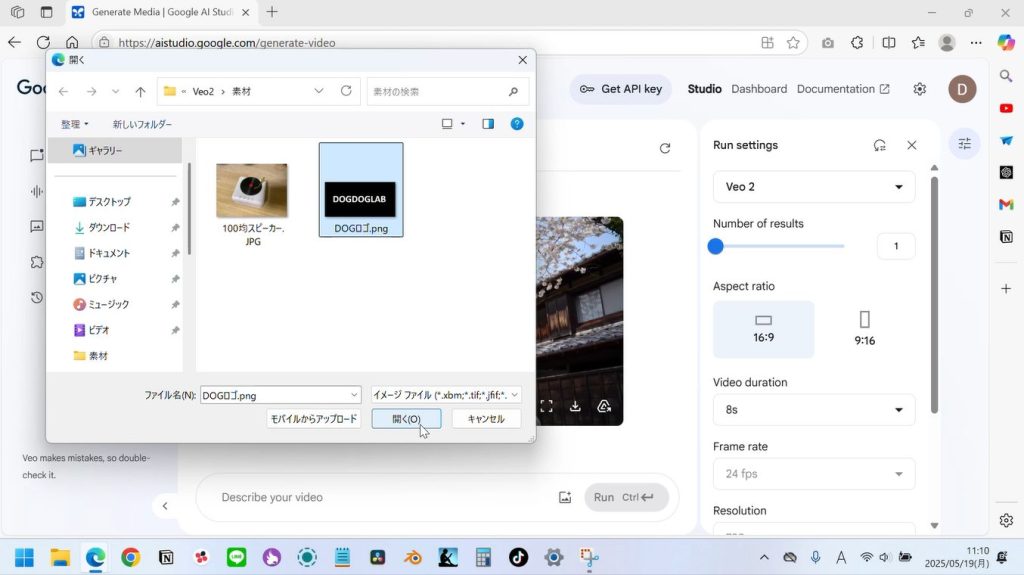
Task: Open the 整理 menu in file dialog
Action: 75,124
